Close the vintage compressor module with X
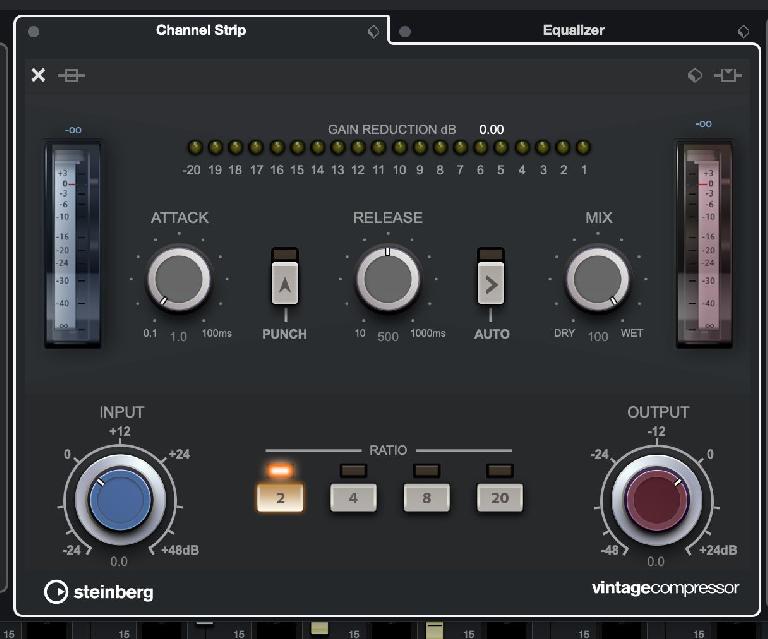The image size is (768, 639). (x=38, y=75)
